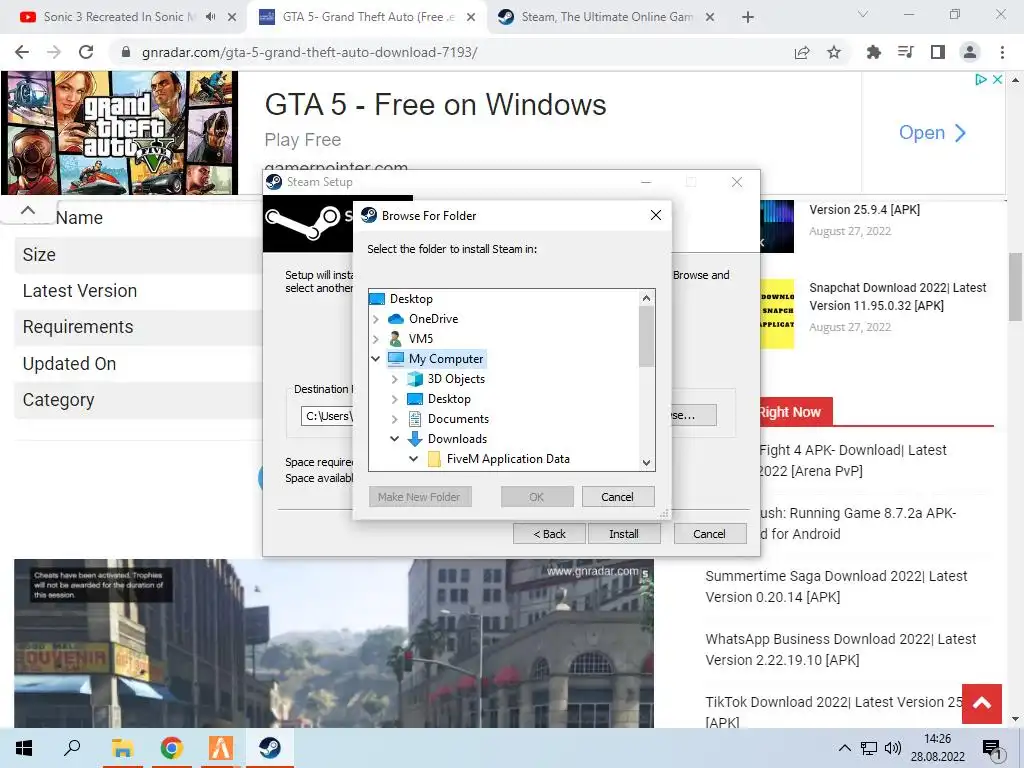Click the browser forward arrow
This screenshot has width=1024, height=768.
(x=54, y=52)
